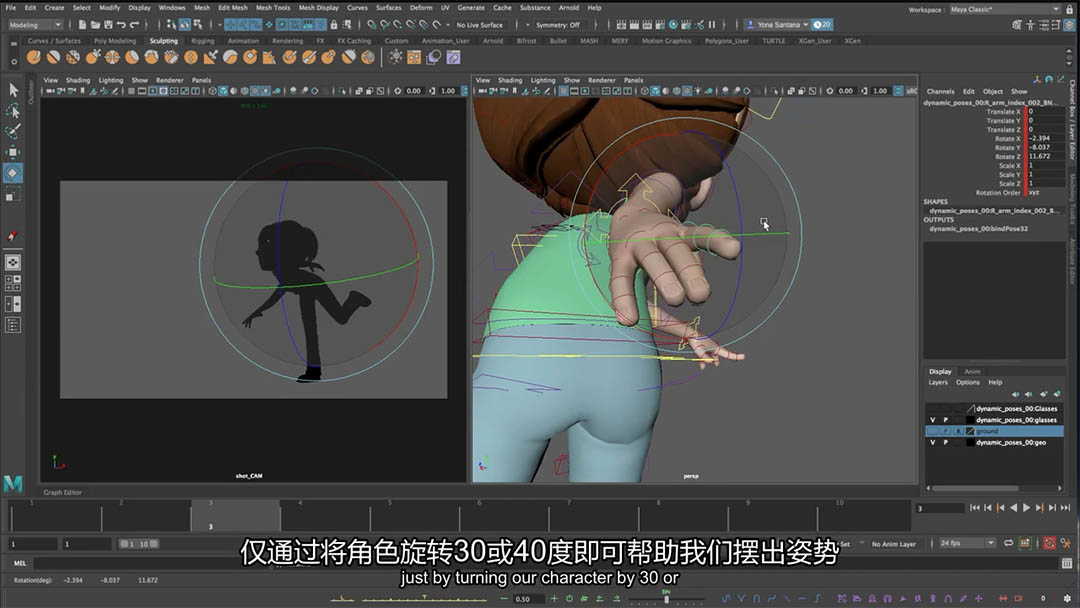
Task: Click the Paint selection tool in the toolbox
Action: [13, 131]
